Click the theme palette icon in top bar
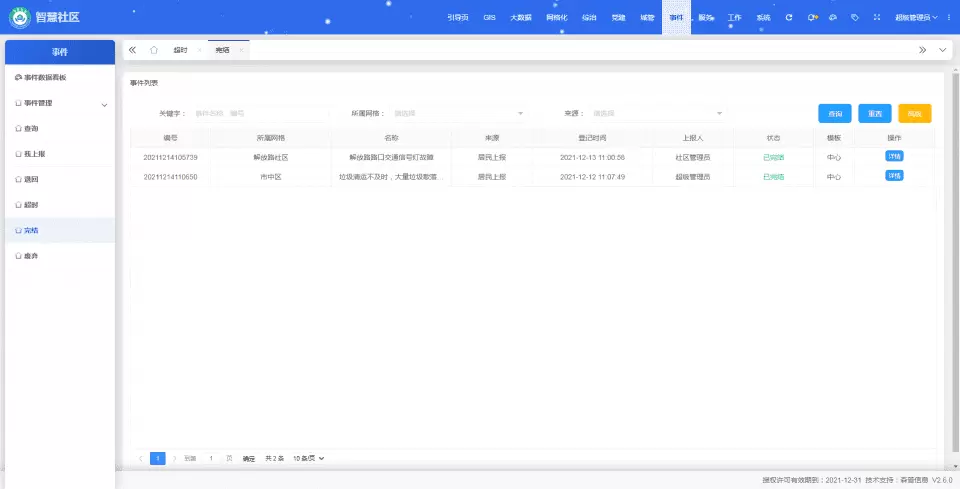 click(833, 18)
